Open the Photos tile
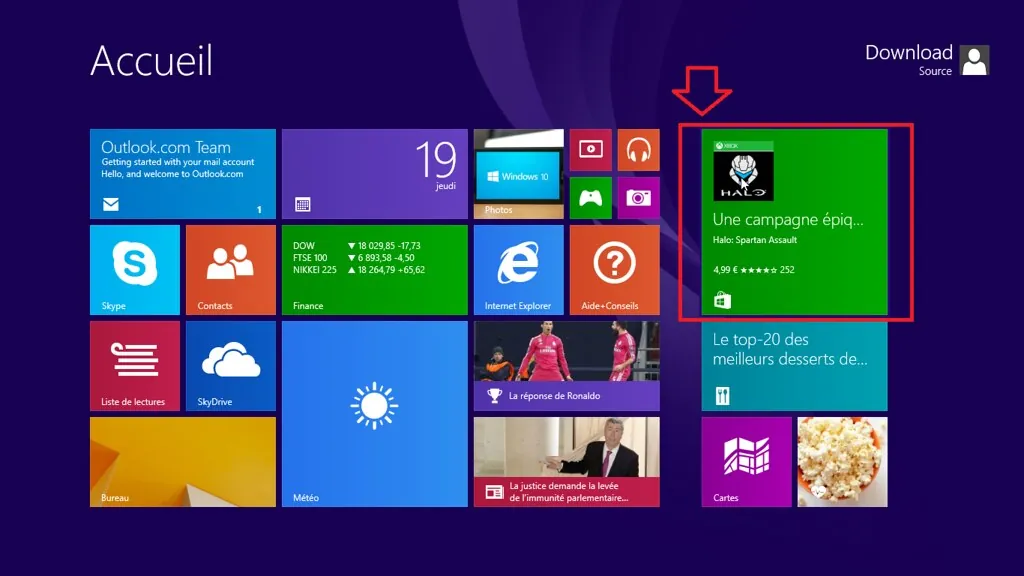Image resolution: width=1024 pixels, height=576 pixels. 519,174
